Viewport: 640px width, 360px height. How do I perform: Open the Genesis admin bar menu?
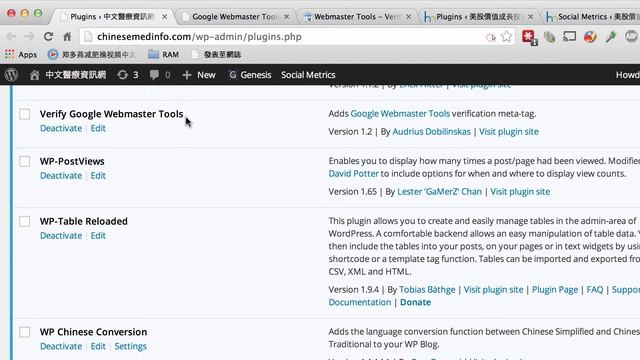(250, 75)
